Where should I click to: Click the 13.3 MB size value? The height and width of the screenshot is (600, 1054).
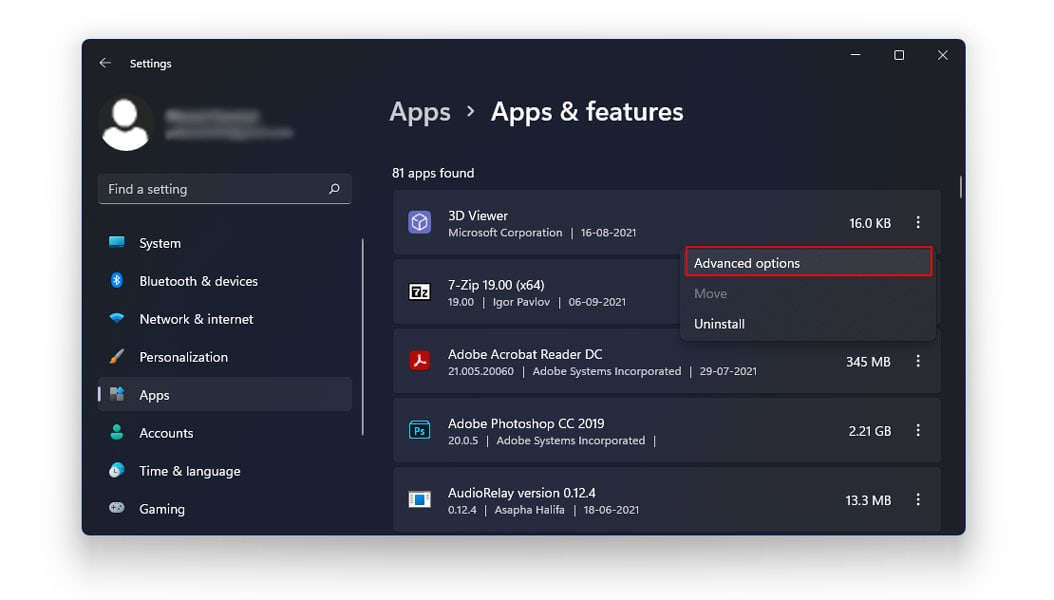pos(868,500)
